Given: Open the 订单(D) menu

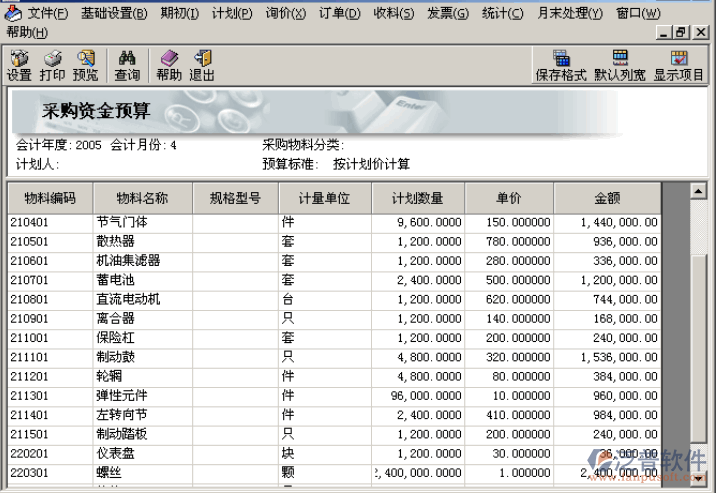Looking at the screenshot, I should click(340, 13).
